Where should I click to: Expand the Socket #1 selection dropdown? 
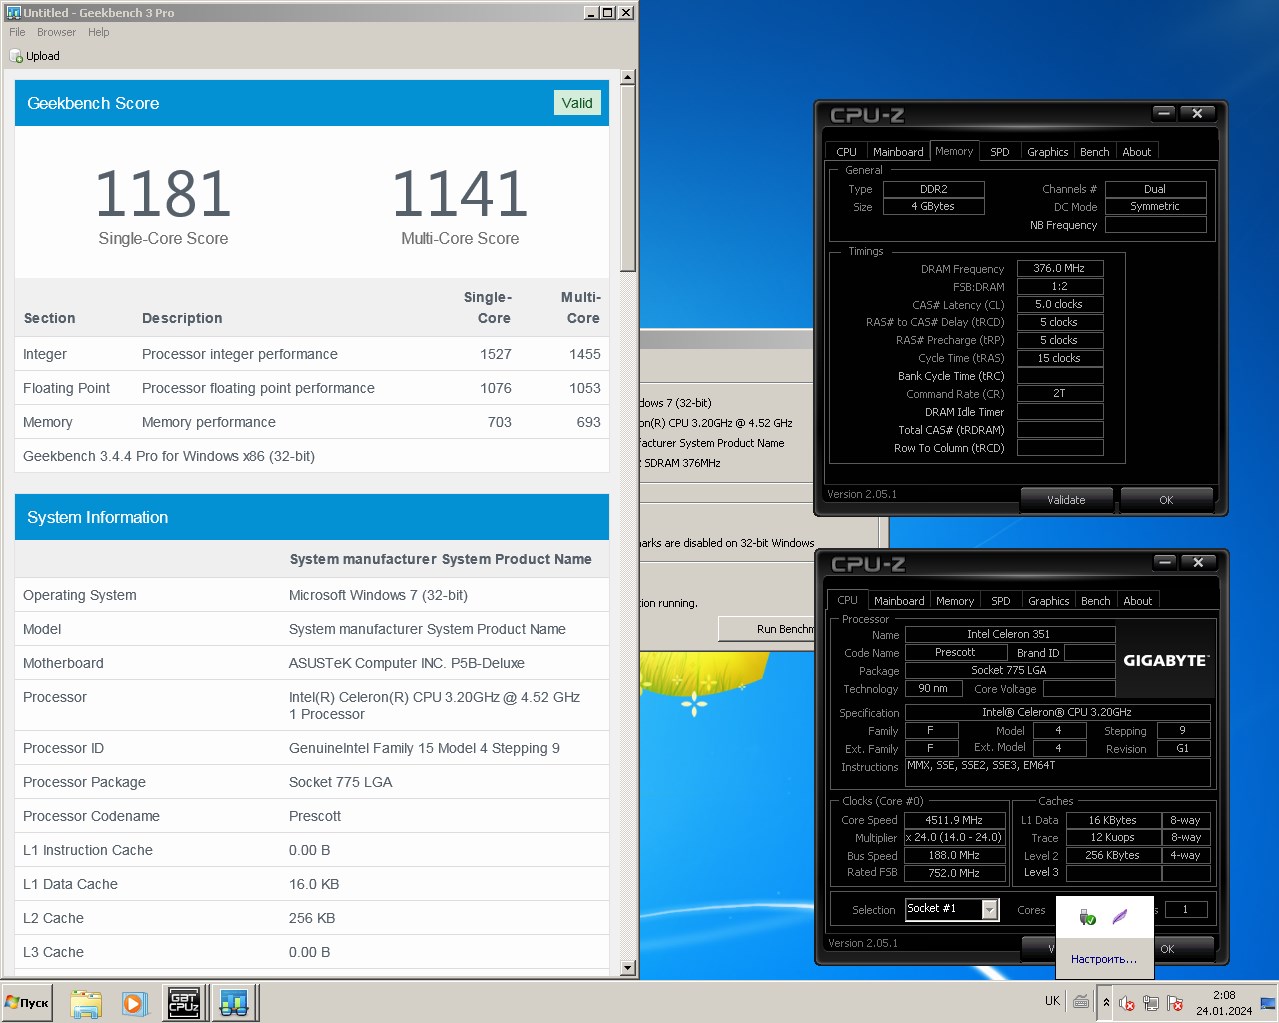pyautogui.click(x=989, y=909)
